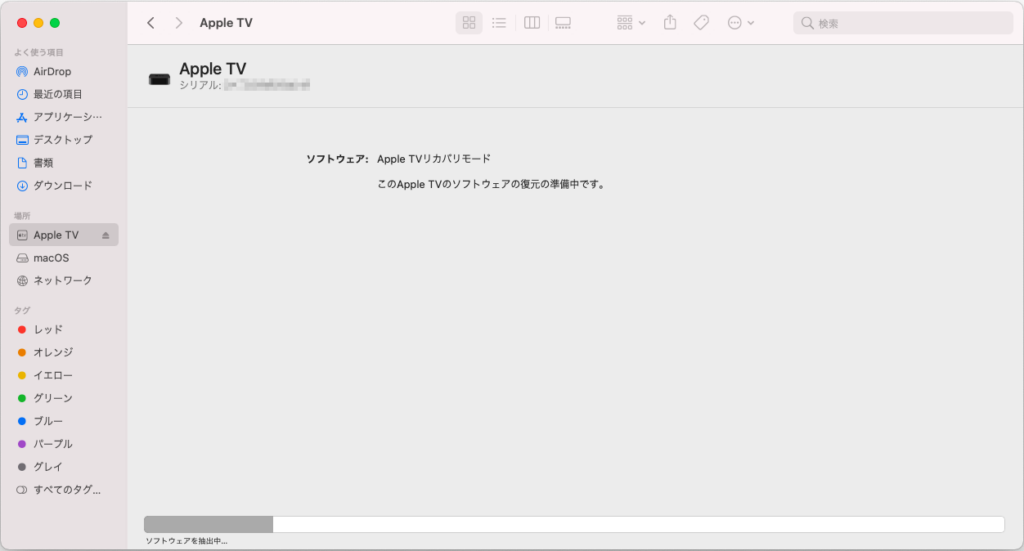Image resolution: width=1024 pixels, height=551 pixels.
Task: Select 最近の項目 in the sidebar
Action: coord(57,94)
